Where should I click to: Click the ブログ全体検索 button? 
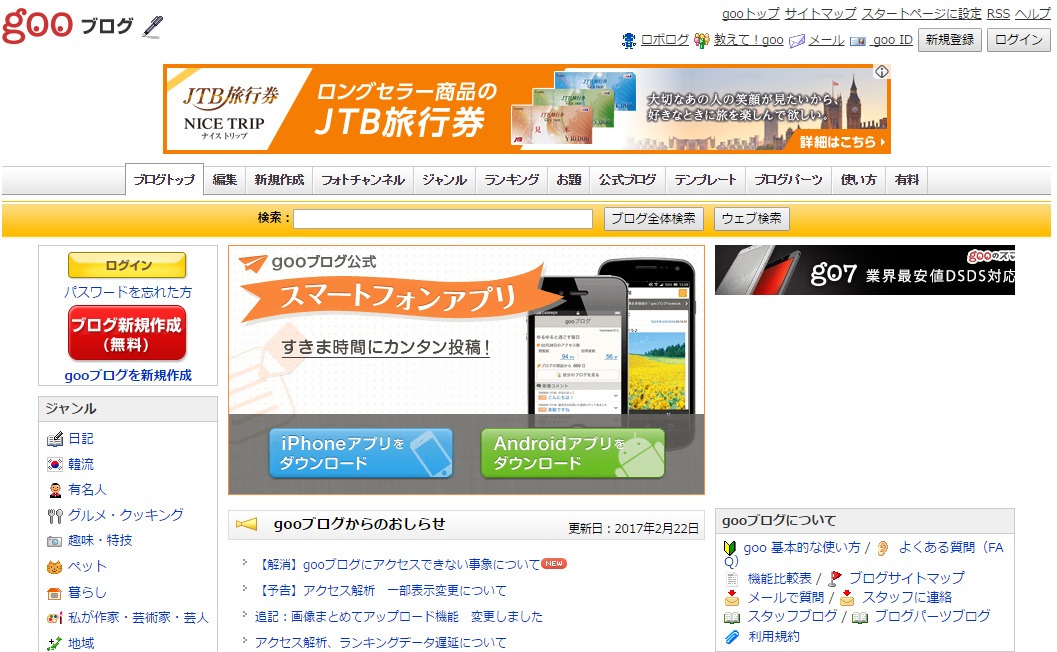[x=653, y=218]
